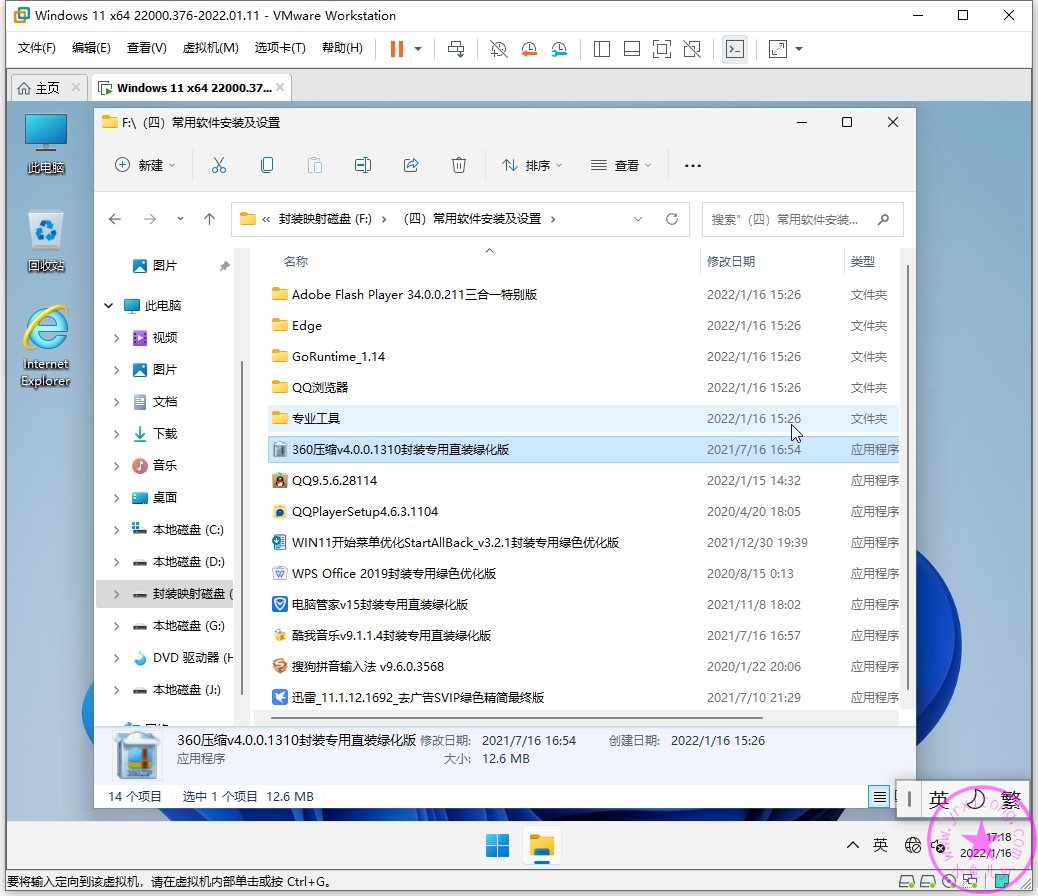Screen dimensions: 1038x896
Task: Collapse the 此电脑 tree node
Action: click(109, 305)
